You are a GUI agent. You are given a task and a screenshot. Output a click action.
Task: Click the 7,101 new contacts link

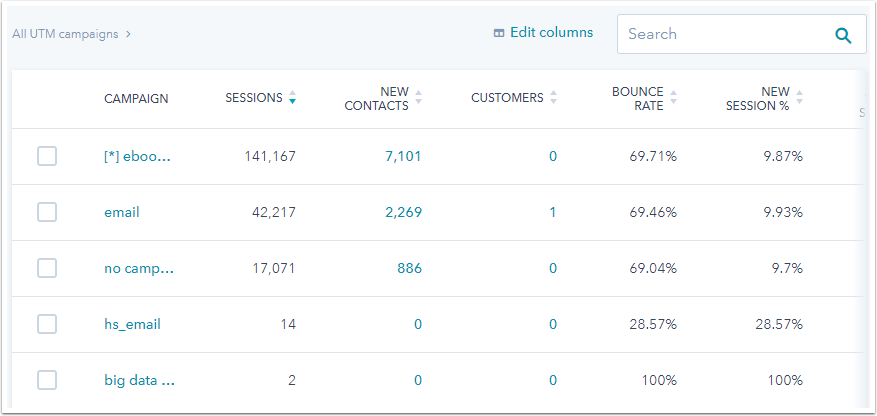[403, 156]
